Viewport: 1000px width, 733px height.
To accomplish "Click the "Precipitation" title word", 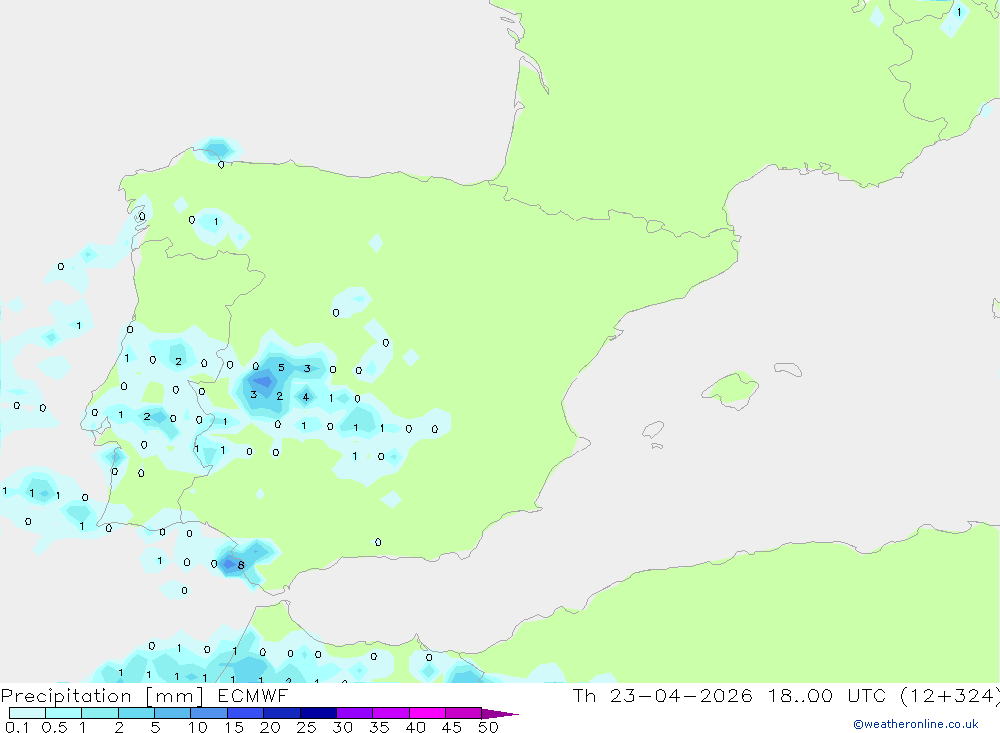I will pyautogui.click(x=66, y=695).
